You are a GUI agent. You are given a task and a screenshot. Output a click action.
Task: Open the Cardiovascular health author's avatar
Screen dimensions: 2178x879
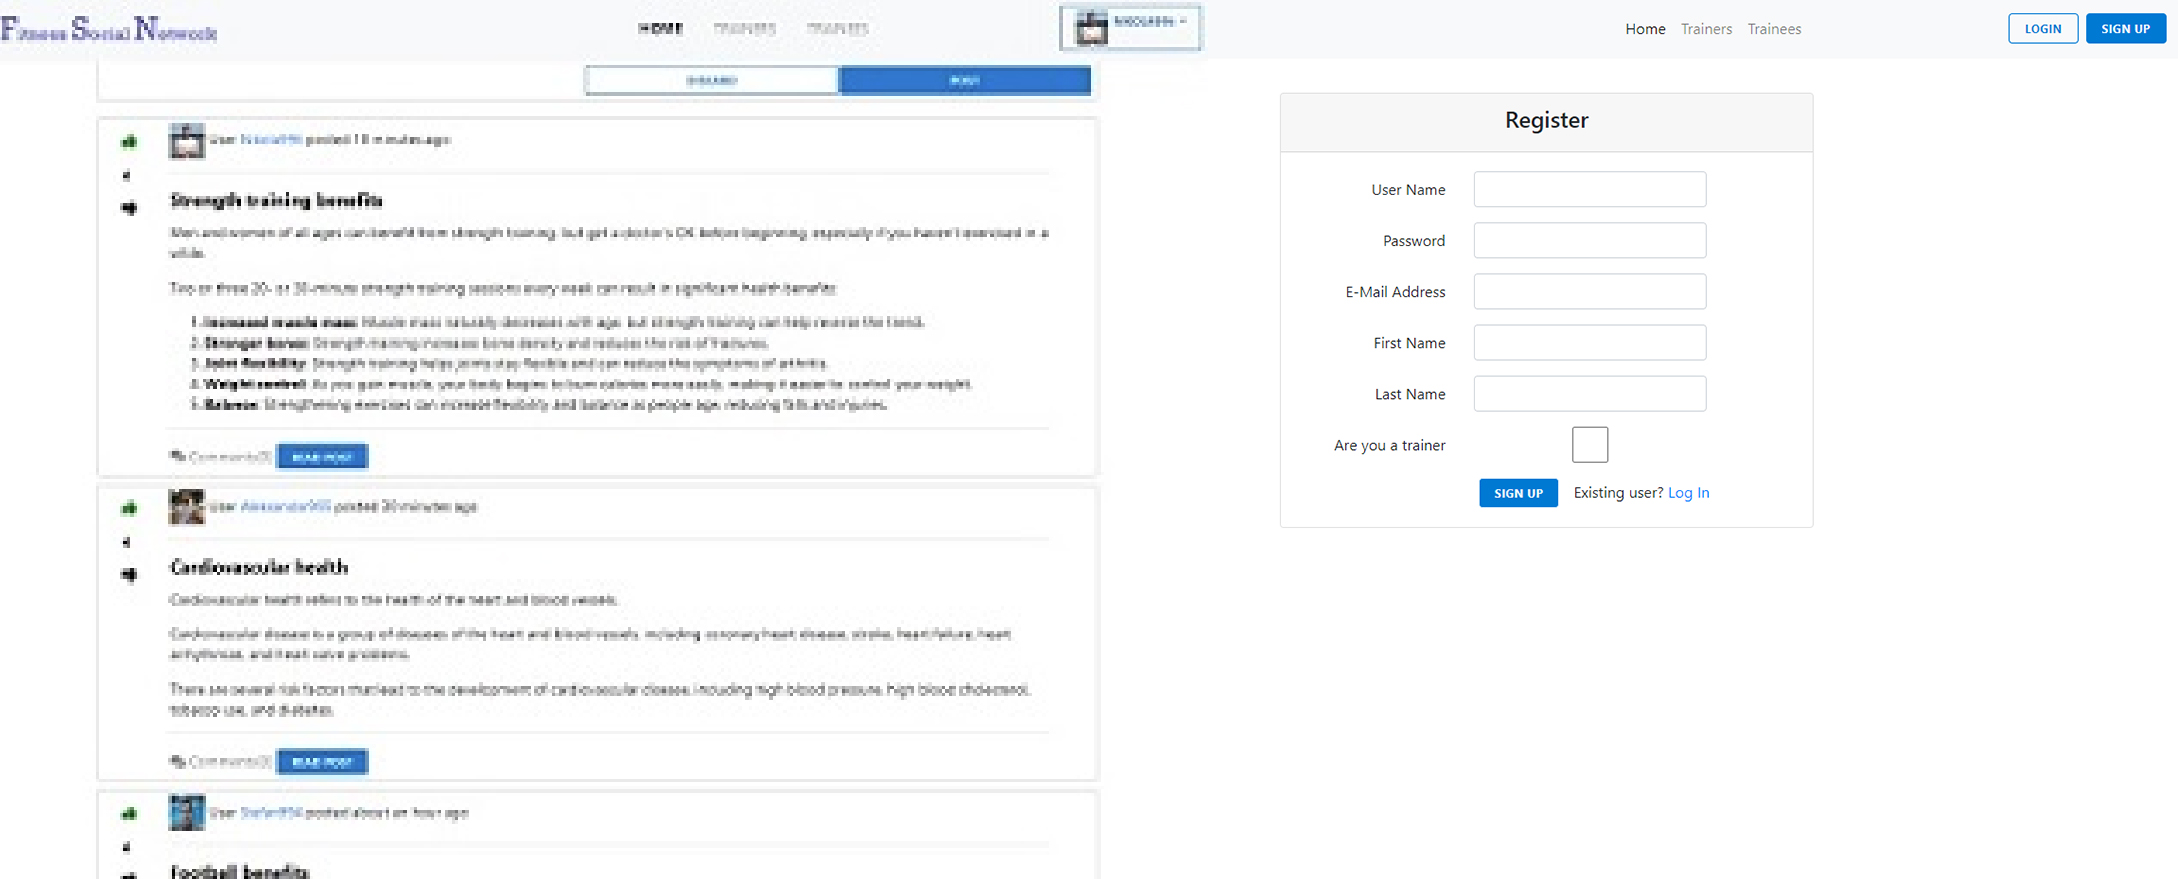[186, 507]
